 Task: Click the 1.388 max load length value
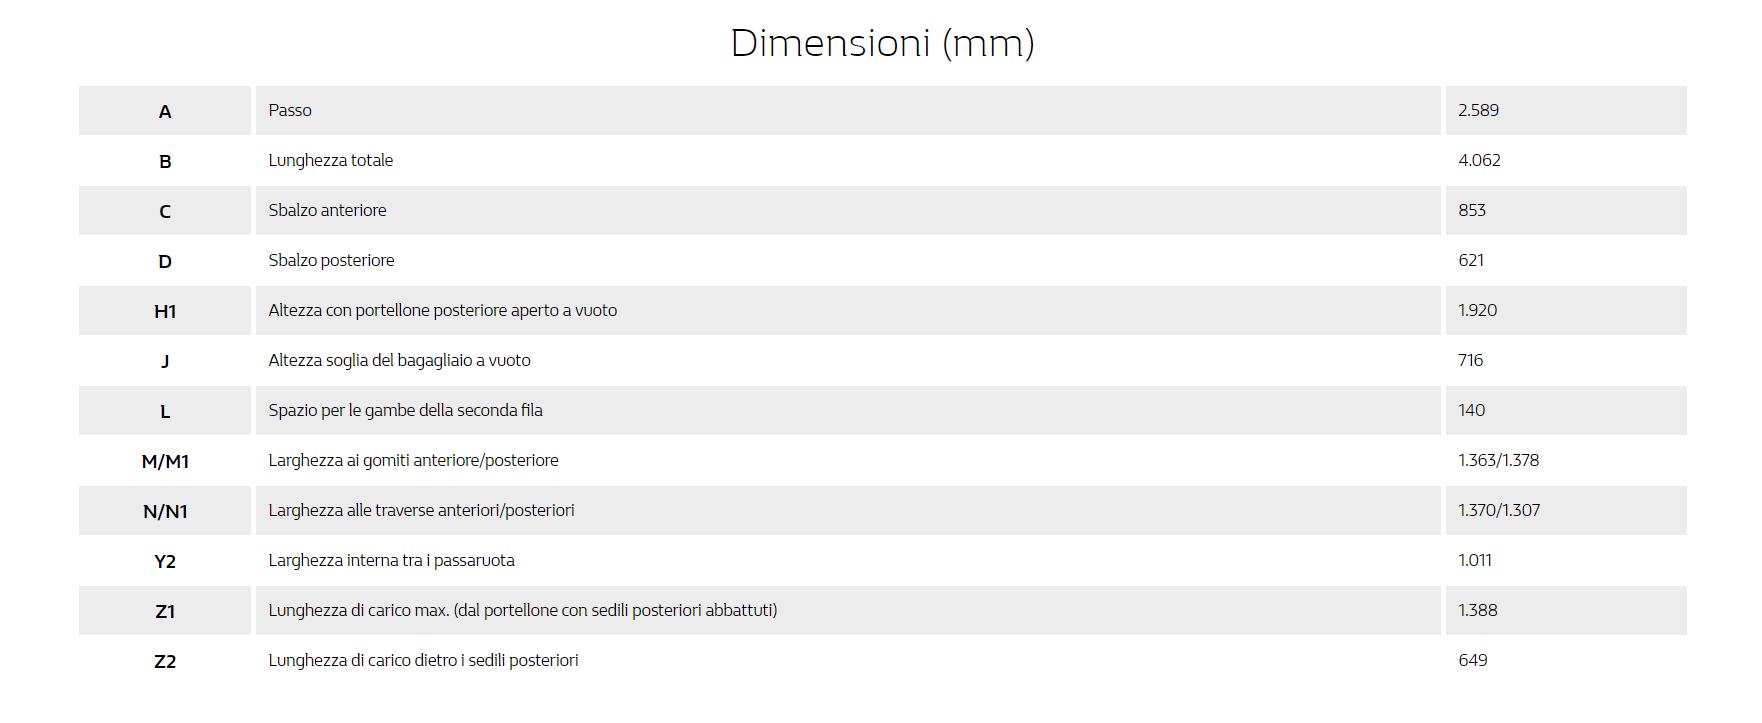[1477, 611]
